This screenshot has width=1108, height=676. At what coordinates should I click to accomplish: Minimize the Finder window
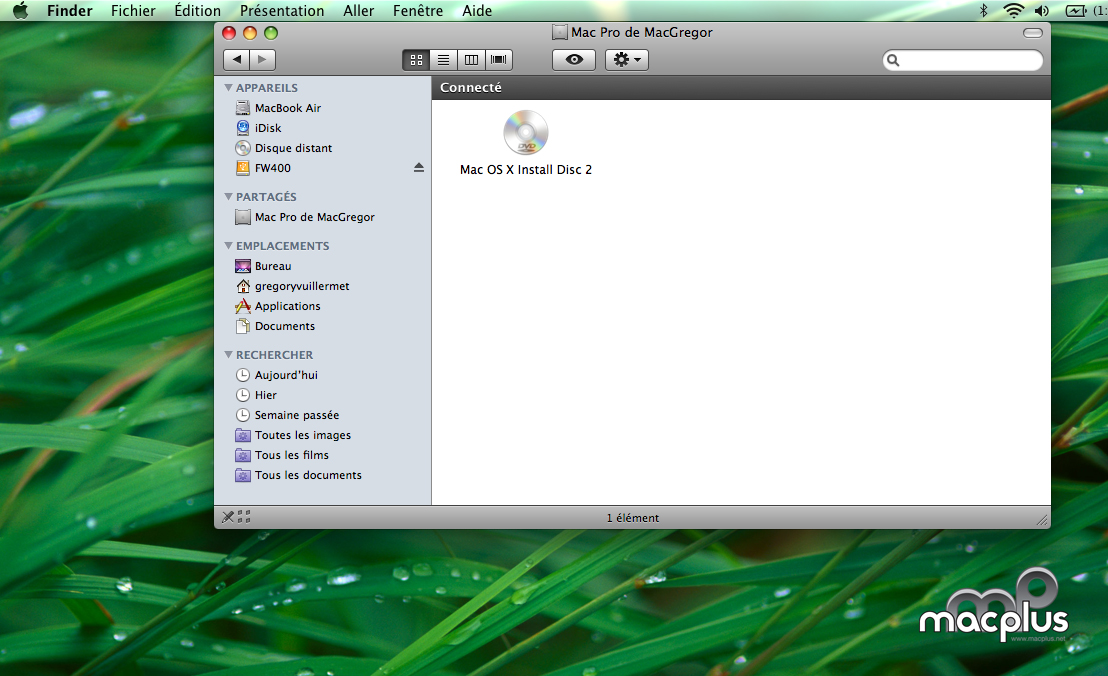(249, 32)
